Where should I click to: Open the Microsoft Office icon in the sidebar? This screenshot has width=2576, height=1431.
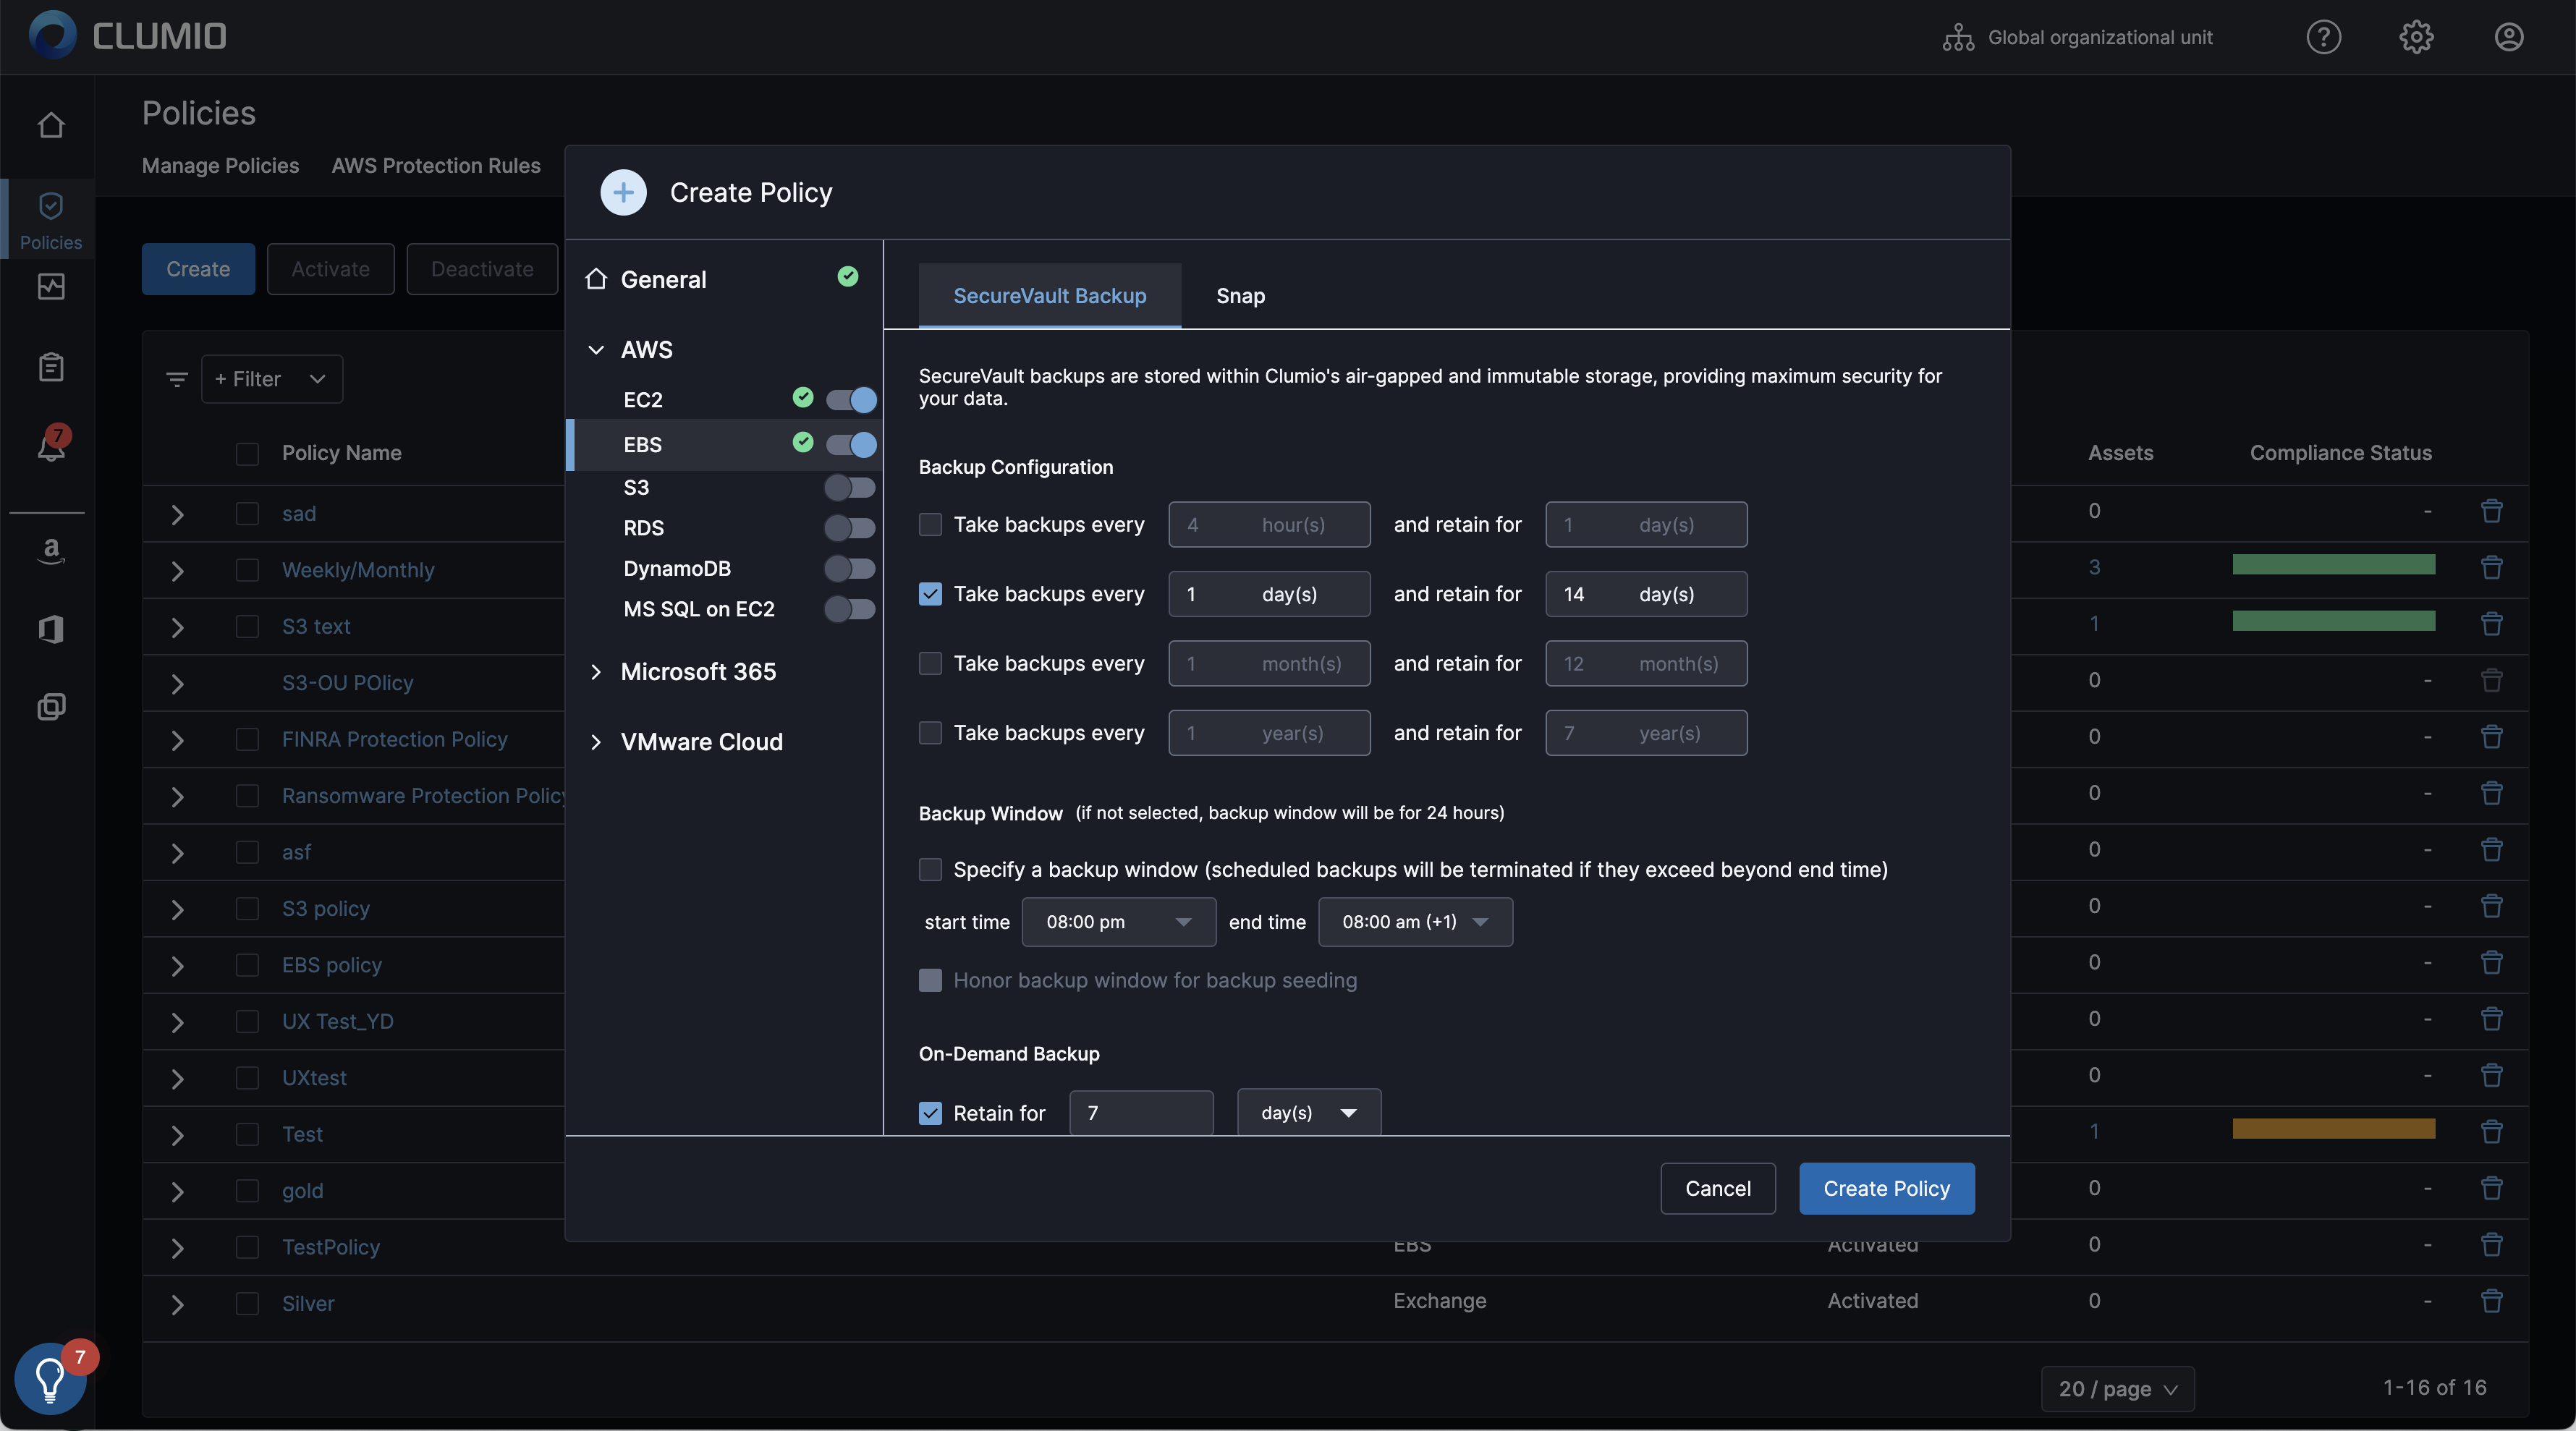pos(51,629)
